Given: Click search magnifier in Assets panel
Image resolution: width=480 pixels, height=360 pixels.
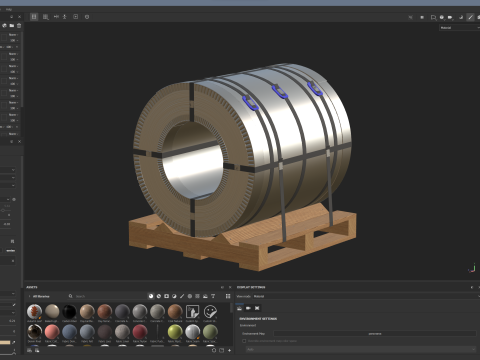Looking at the screenshot, I should [x=71, y=296].
